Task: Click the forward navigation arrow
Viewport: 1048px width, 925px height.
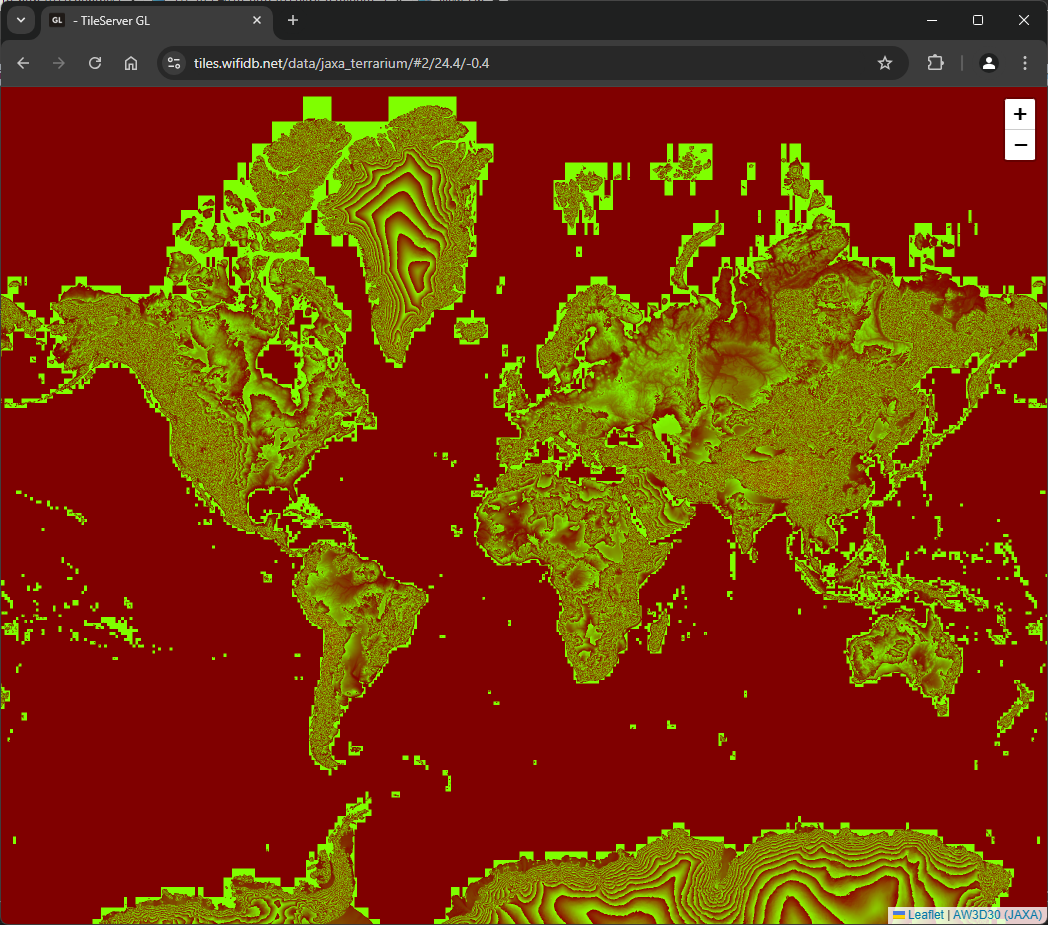Action: tap(59, 63)
